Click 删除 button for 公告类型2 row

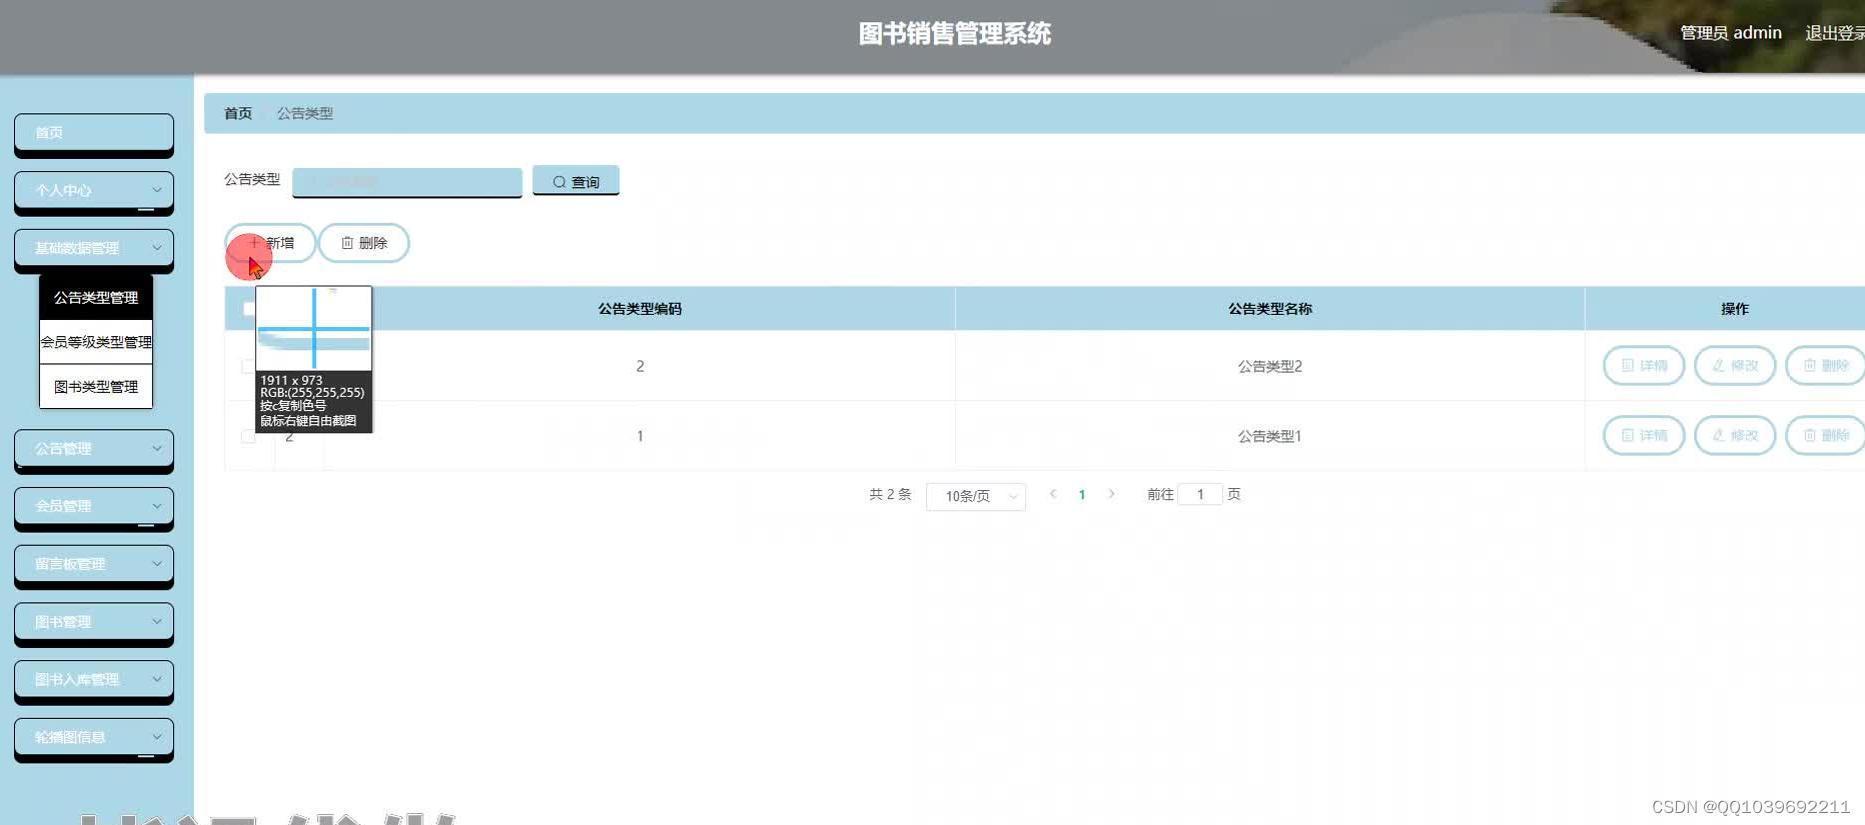pyautogui.click(x=1825, y=366)
